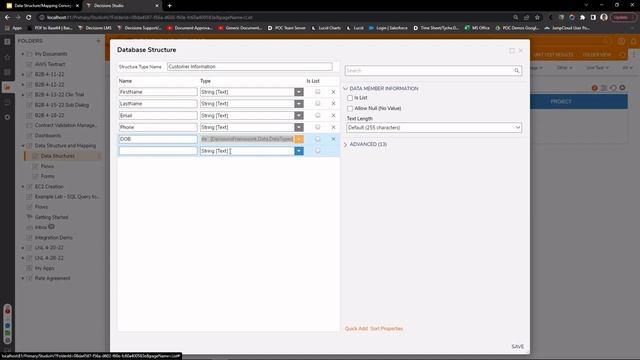
Task: Switch to the Data Structure/Mapping browser tab
Action: coord(41,6)
